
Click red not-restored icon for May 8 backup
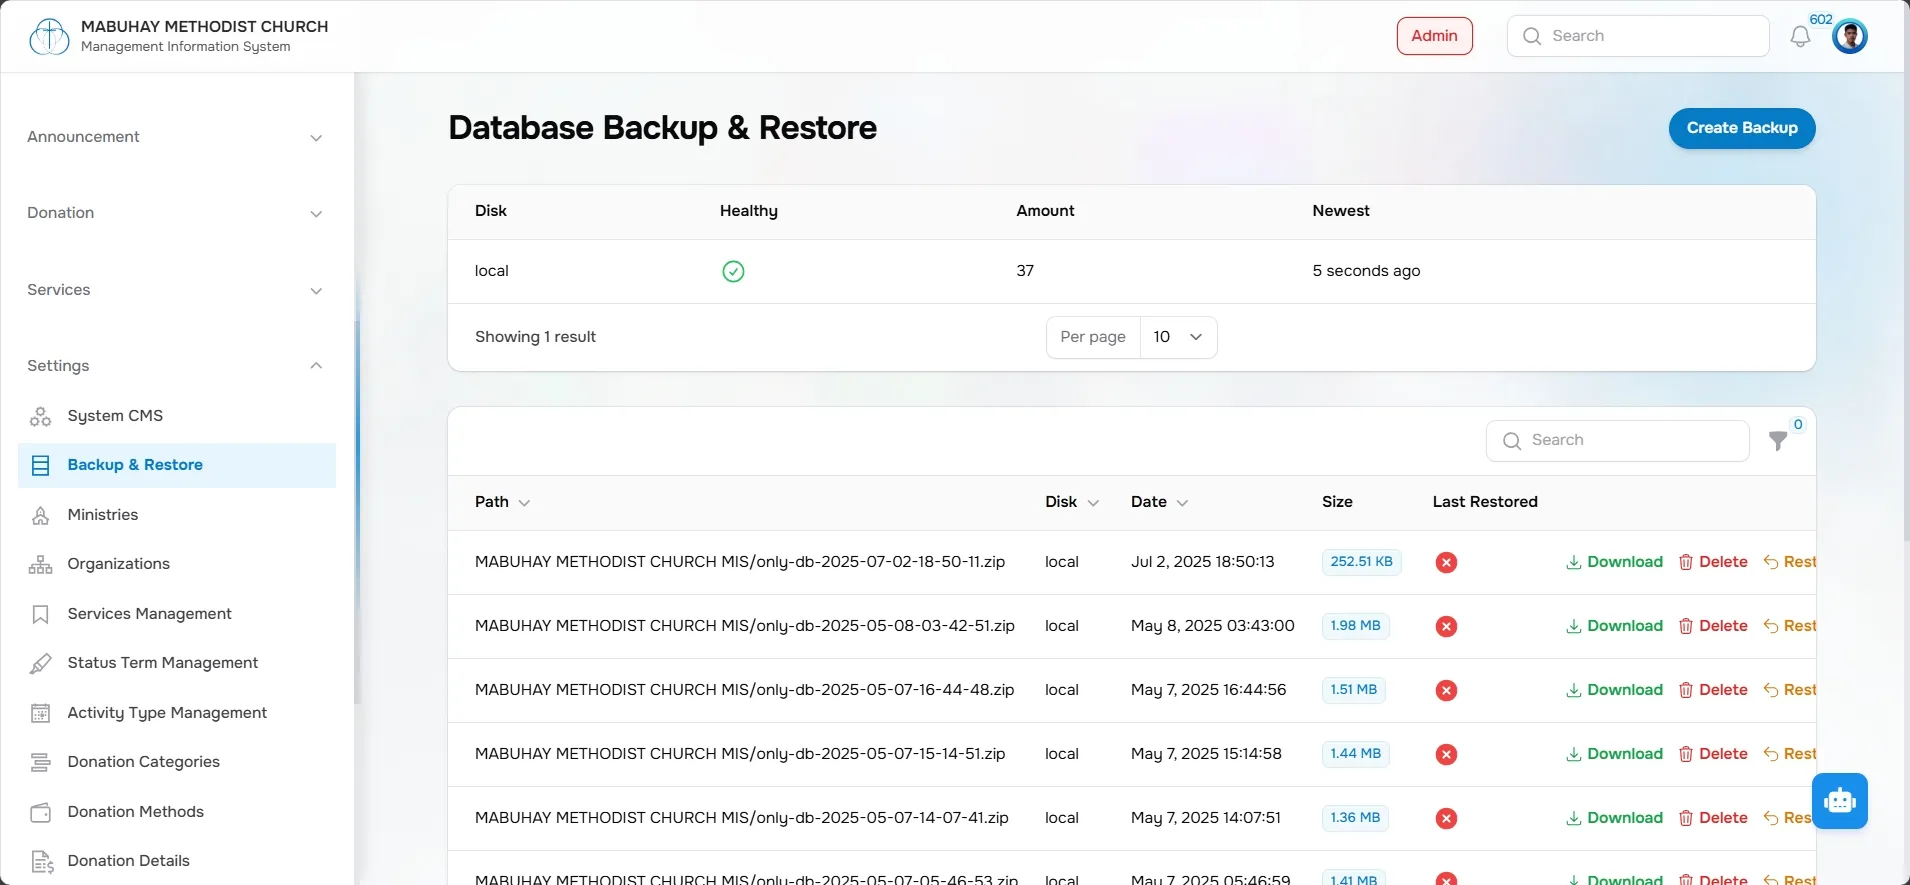[x=1446, y=626]
